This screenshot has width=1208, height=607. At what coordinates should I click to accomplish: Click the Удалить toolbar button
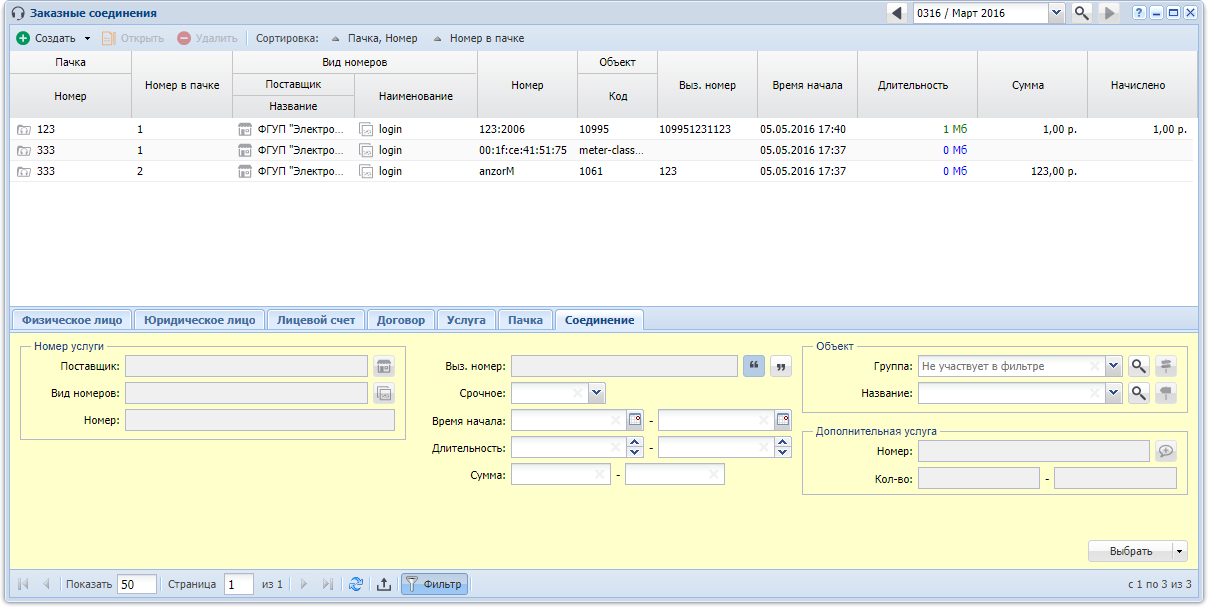(208, 39)
